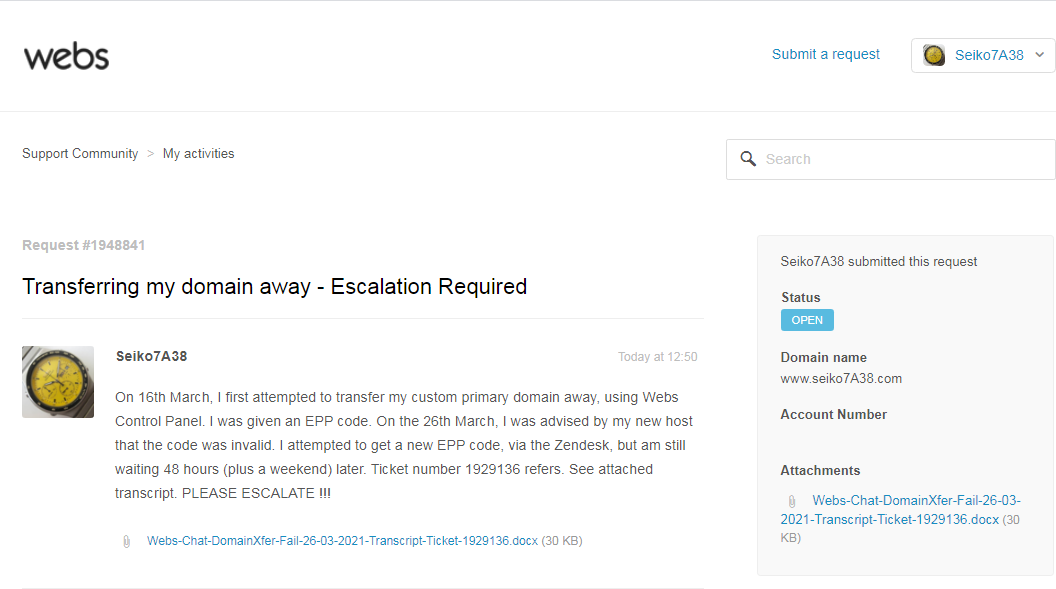Image resolution: width=1056 pixels, height=589 pixels.
Task: Click the Submit a request link
Action: click(x=825, y=54)
